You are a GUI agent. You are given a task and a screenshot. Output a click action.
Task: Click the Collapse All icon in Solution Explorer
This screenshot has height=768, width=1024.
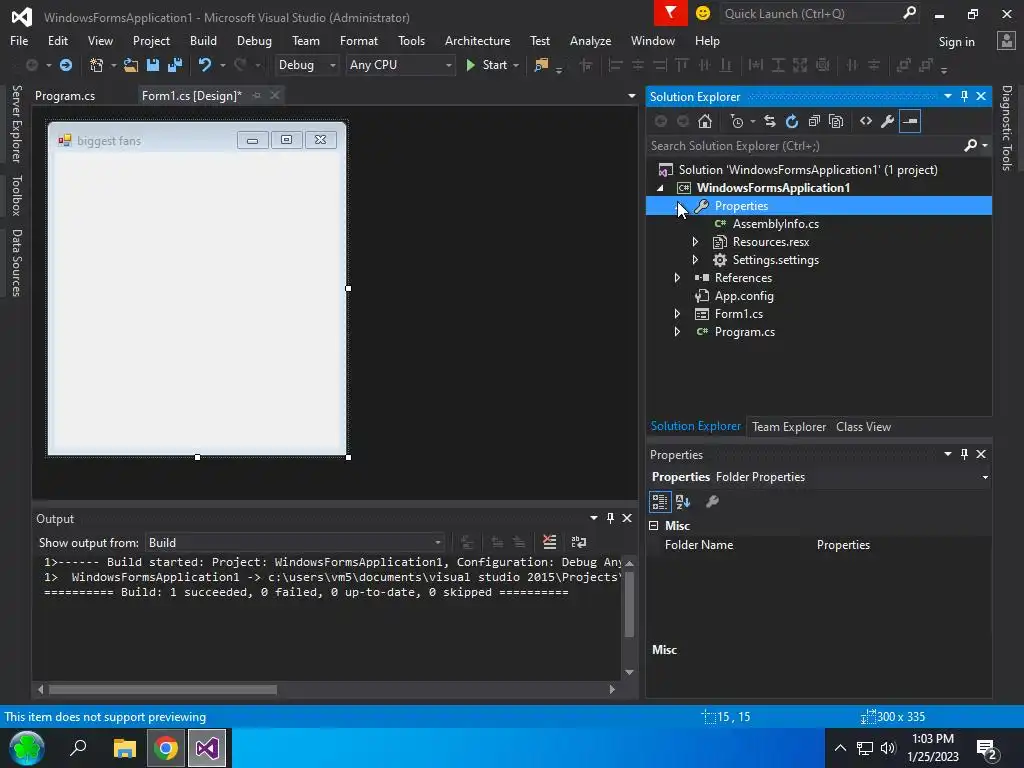(814, 121)
